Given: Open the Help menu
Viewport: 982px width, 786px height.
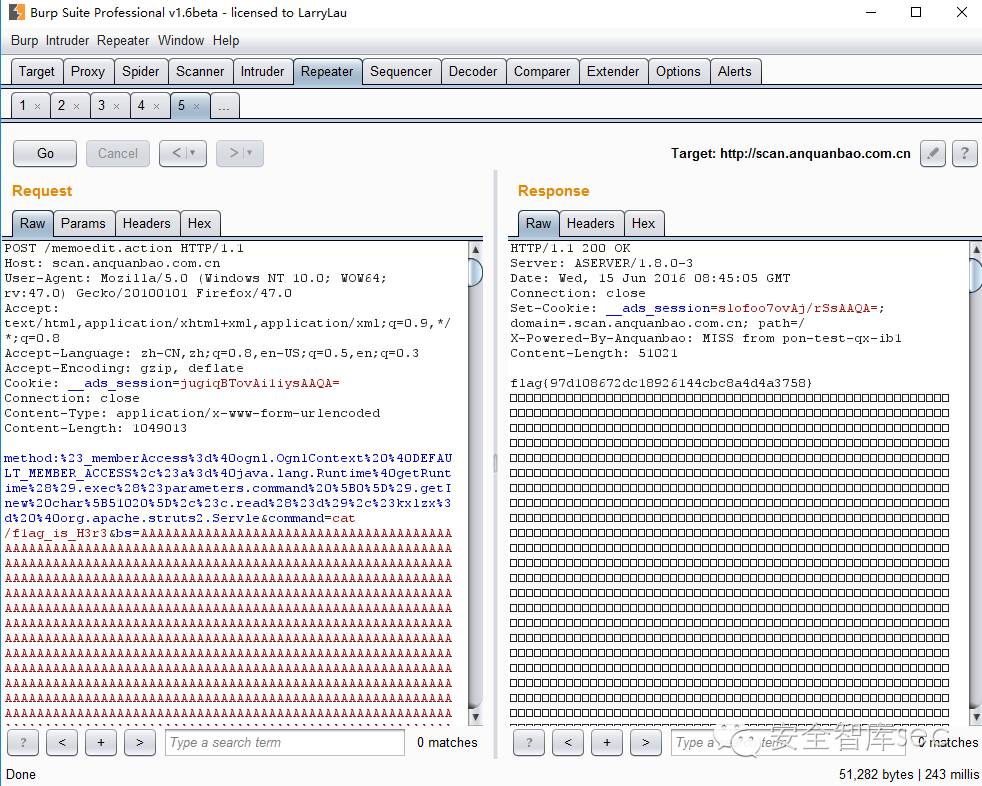Looking at the screenshot, I should [x=226, y=41].
